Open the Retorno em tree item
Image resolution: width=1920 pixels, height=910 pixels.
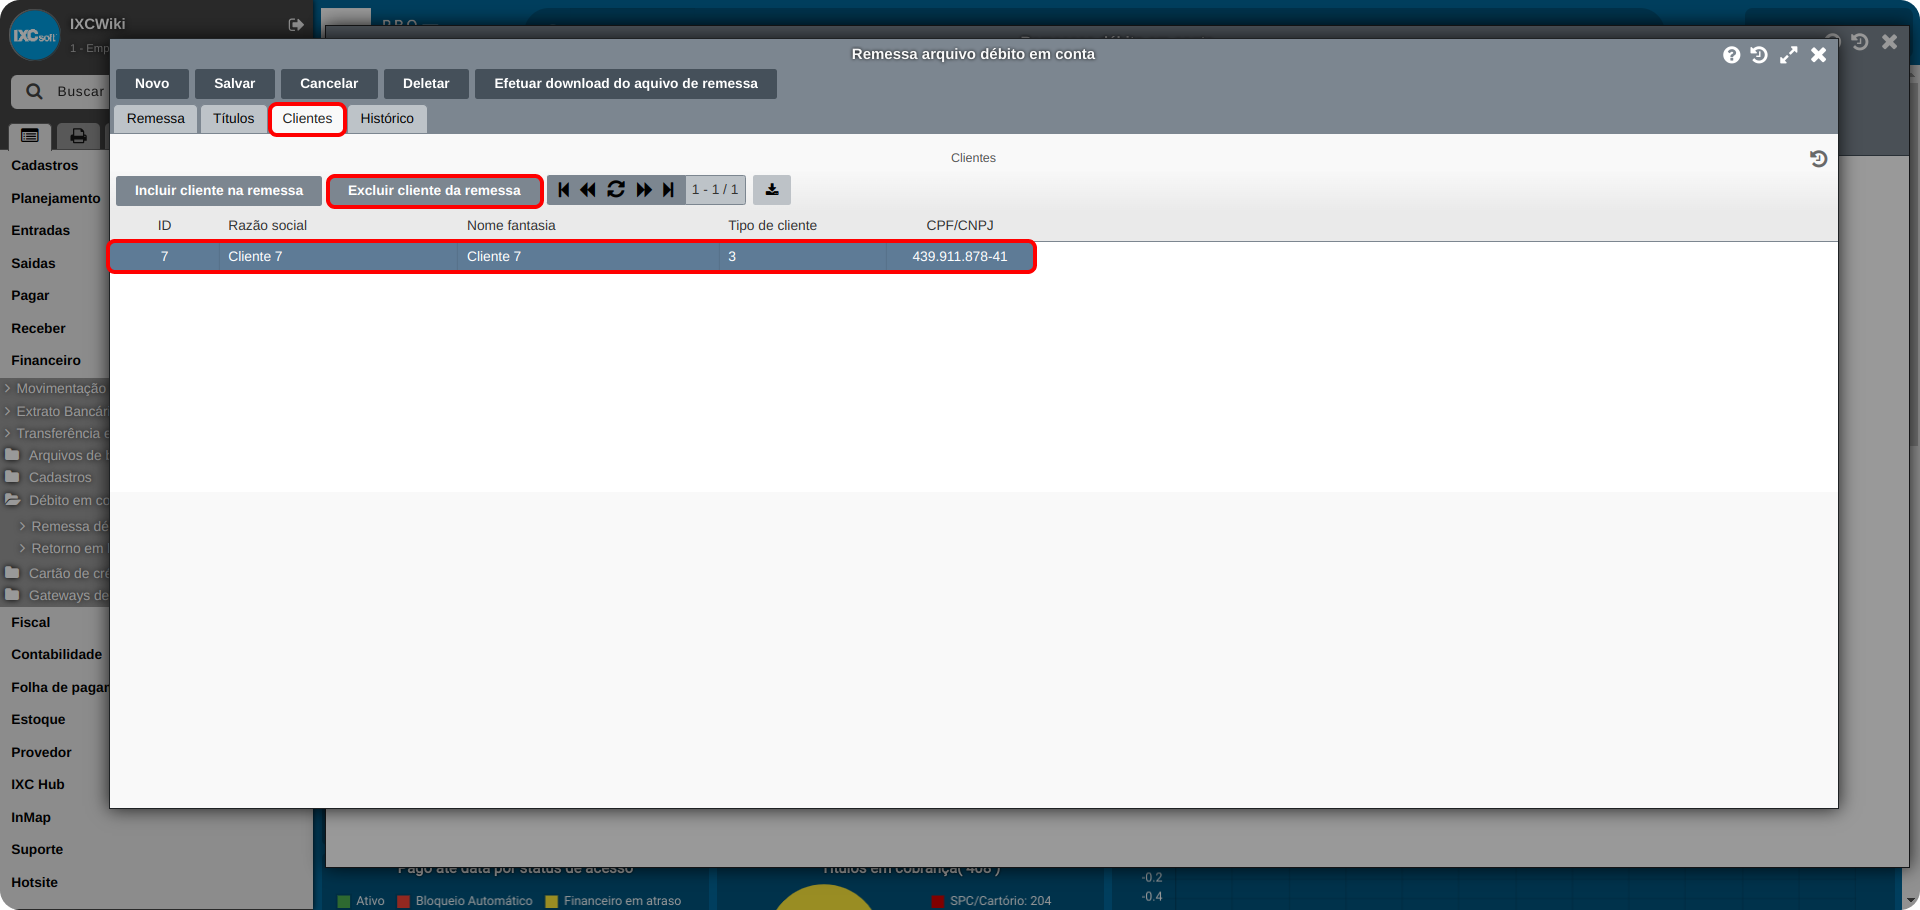[63, 549]
